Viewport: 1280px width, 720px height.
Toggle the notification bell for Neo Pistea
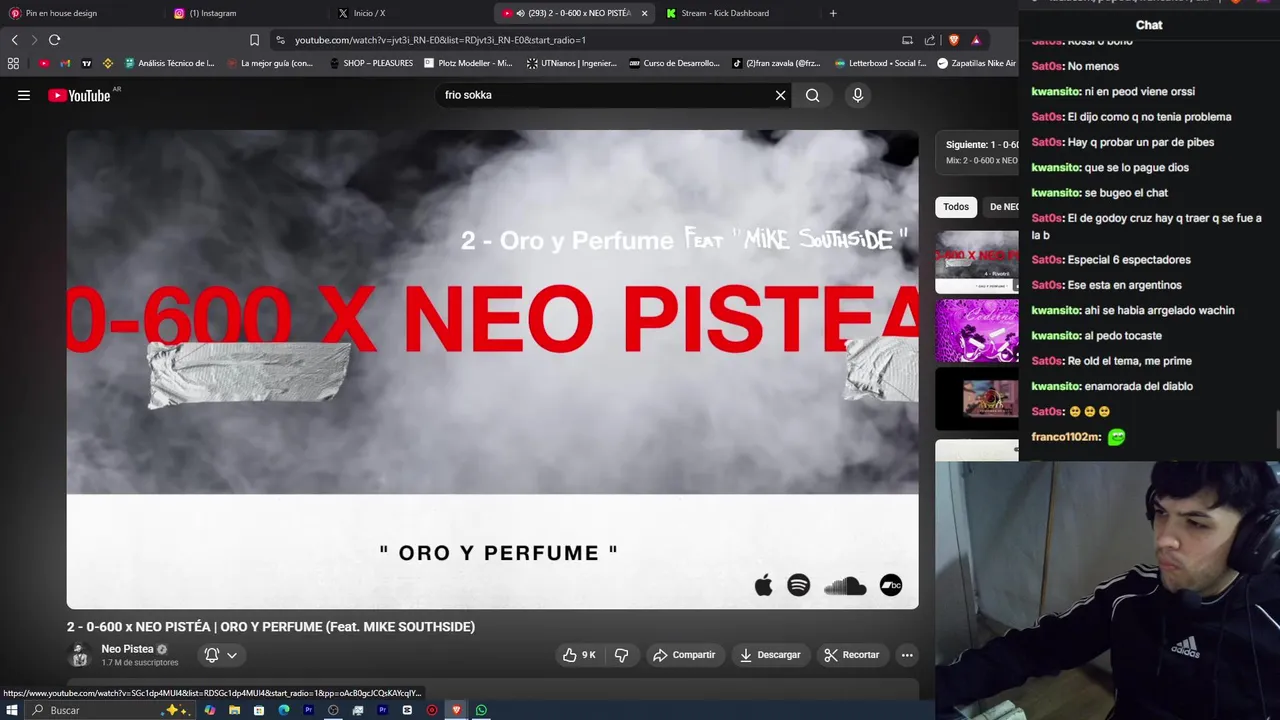click(212, 655)
